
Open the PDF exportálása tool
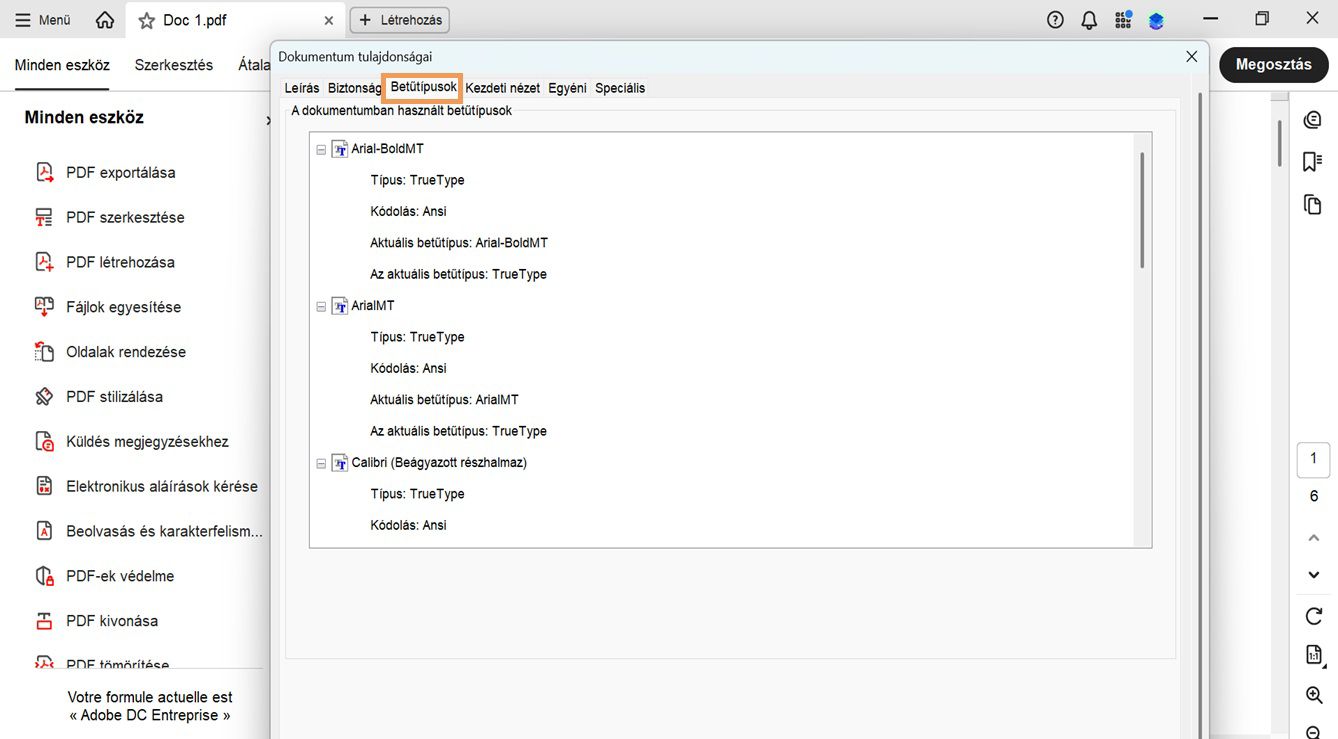click(121, 172)
